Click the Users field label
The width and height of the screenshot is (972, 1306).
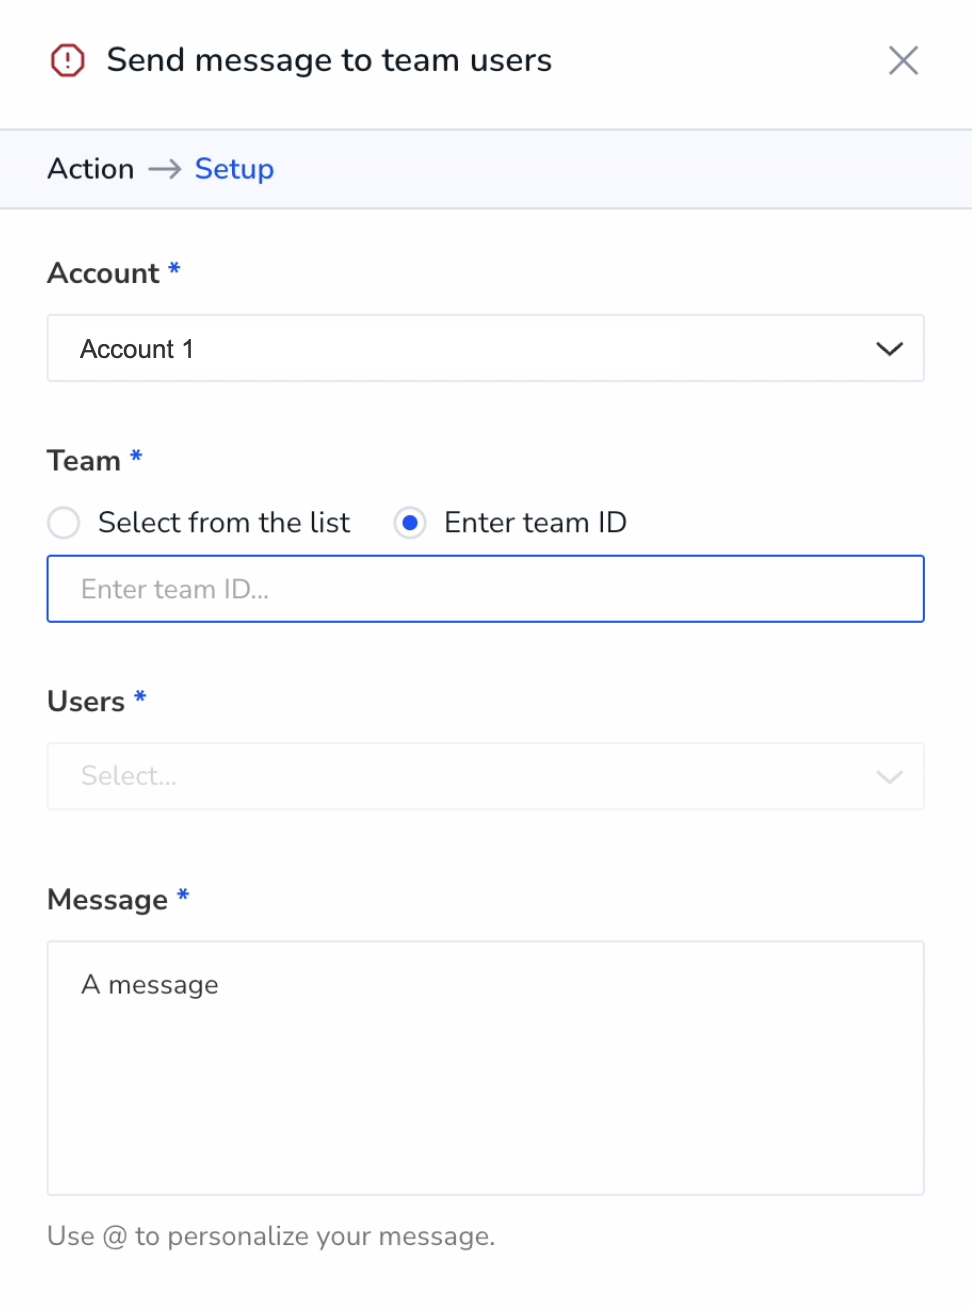(x=86, y=701)
